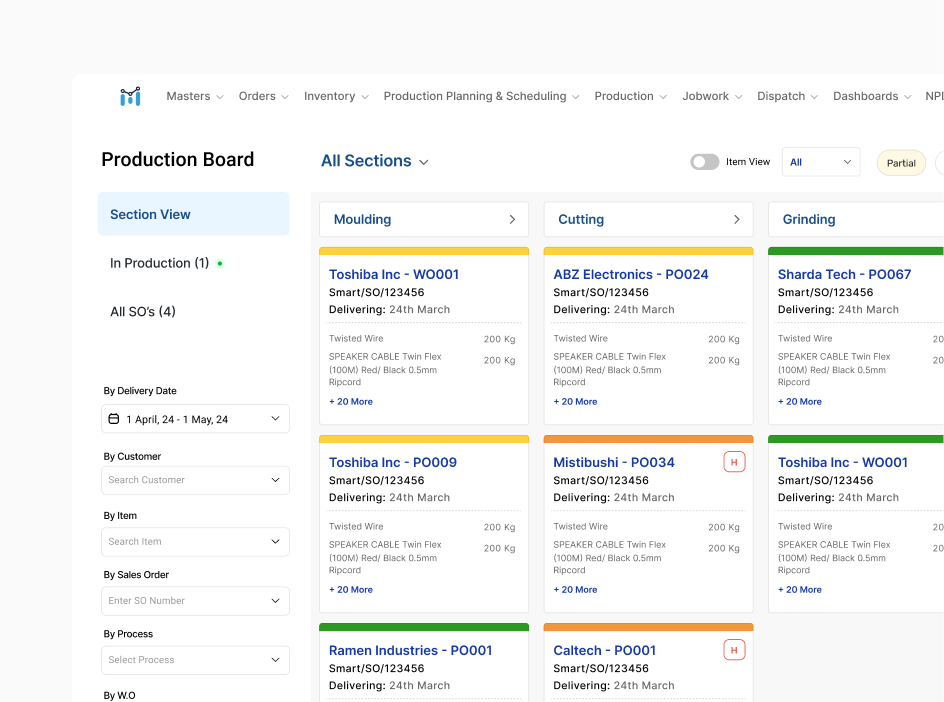Click the Enter SO Number field
This screenshot has height=702, width=944.
pos(185,601)
